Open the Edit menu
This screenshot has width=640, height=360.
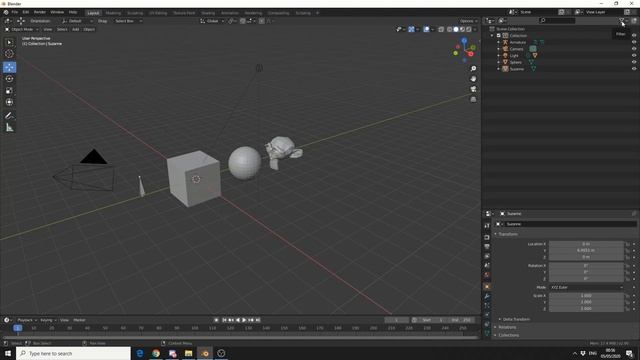pyautogui.click(x=26, y=12)
